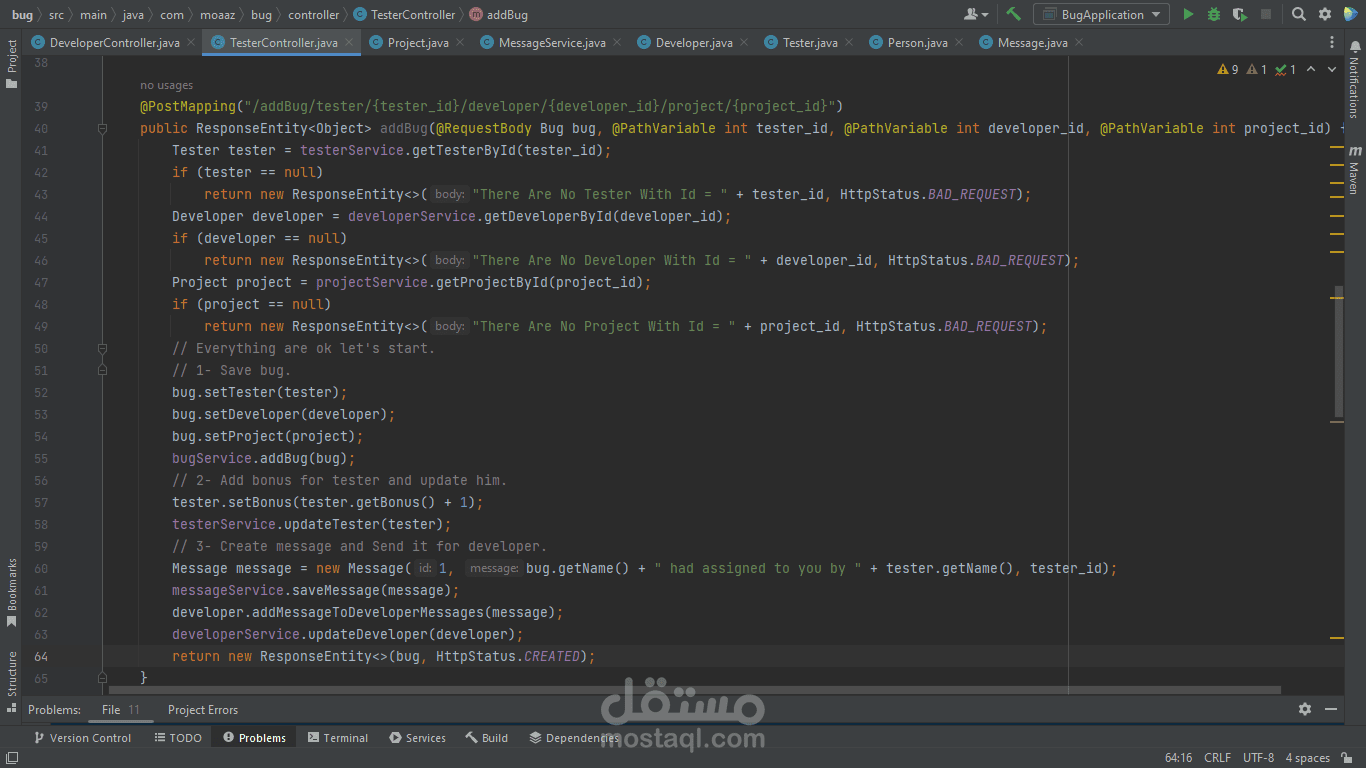Open IDE settings gear in top toolbar

pyautogui.click(x=1325, y=14)
